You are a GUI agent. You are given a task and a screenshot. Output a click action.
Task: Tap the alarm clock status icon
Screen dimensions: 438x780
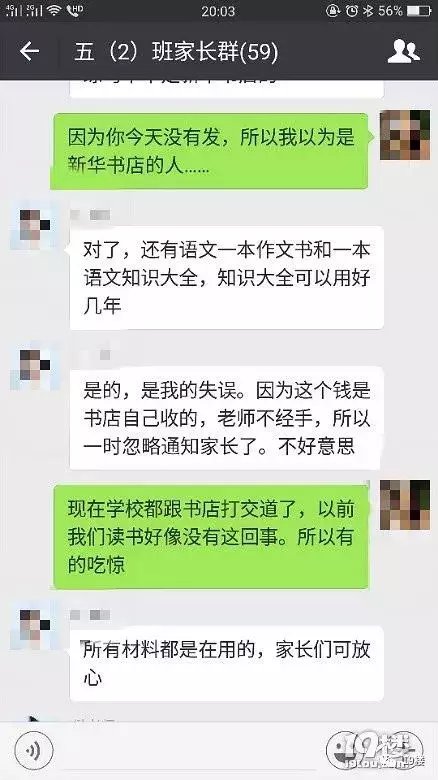point(351,10)
